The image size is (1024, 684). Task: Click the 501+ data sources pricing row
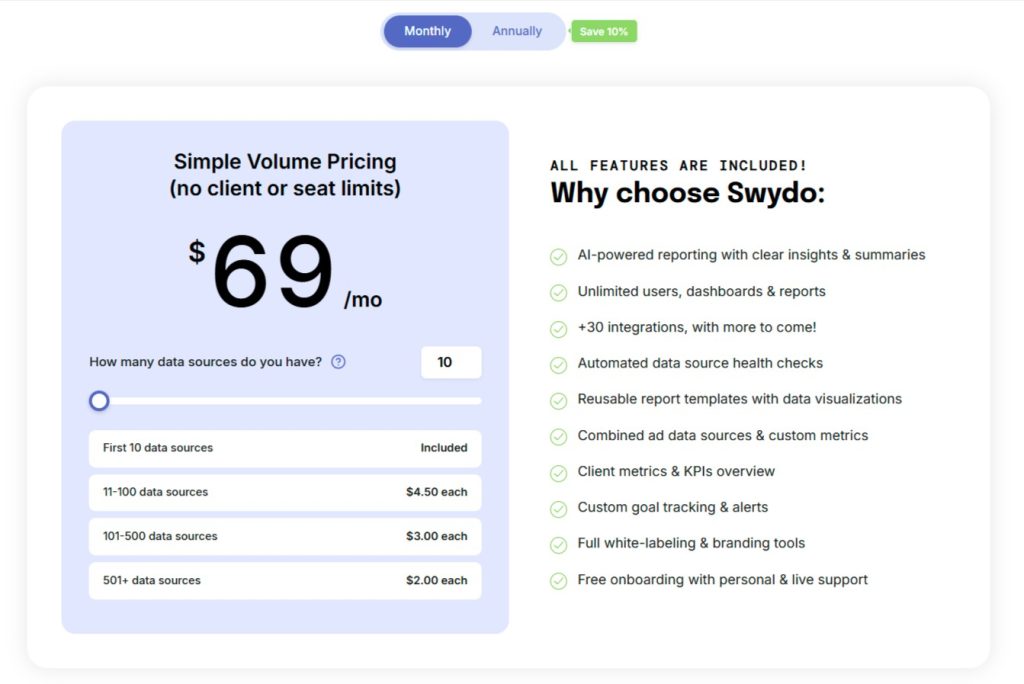[x=284, y=580]
